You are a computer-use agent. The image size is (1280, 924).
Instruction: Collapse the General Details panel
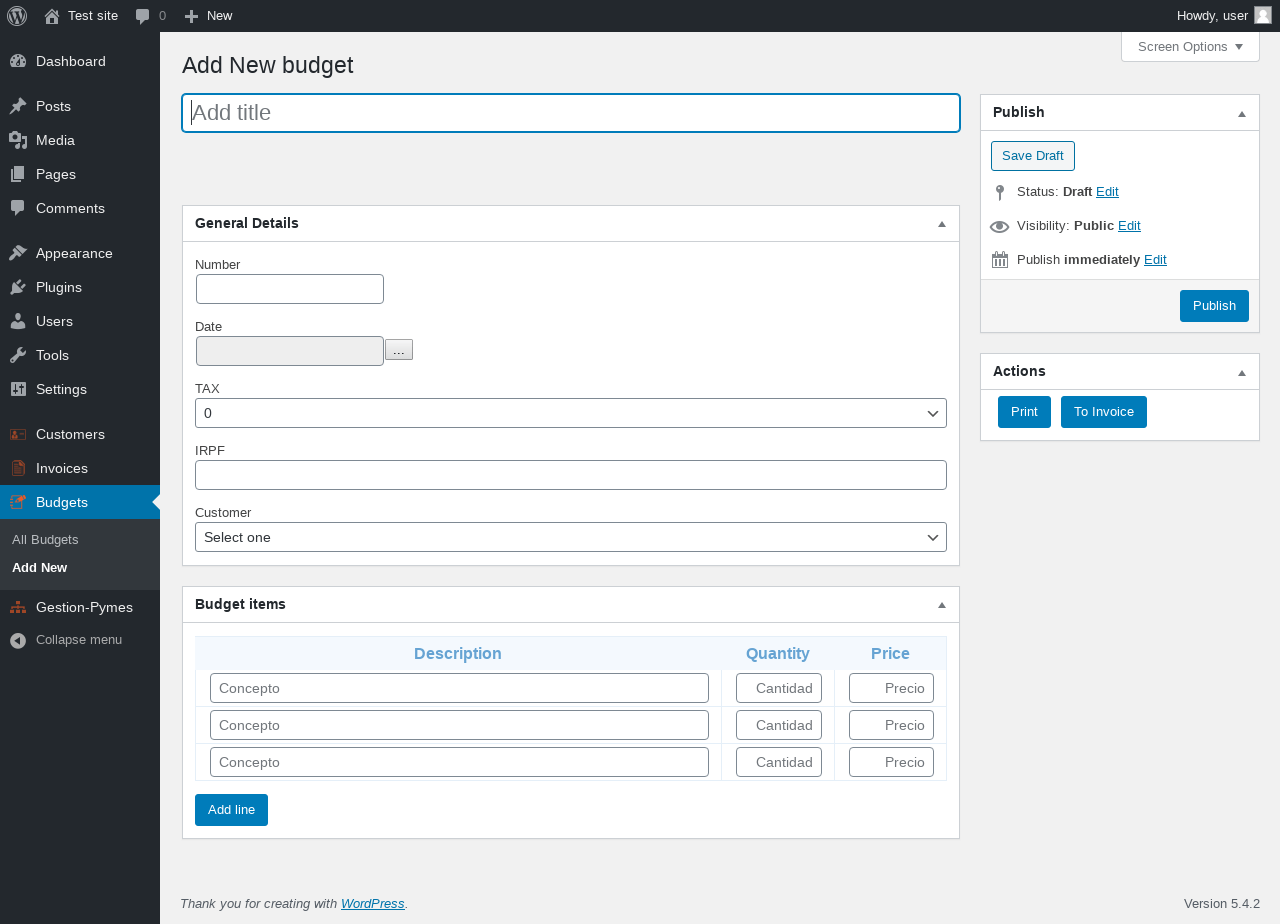point(941,224)
